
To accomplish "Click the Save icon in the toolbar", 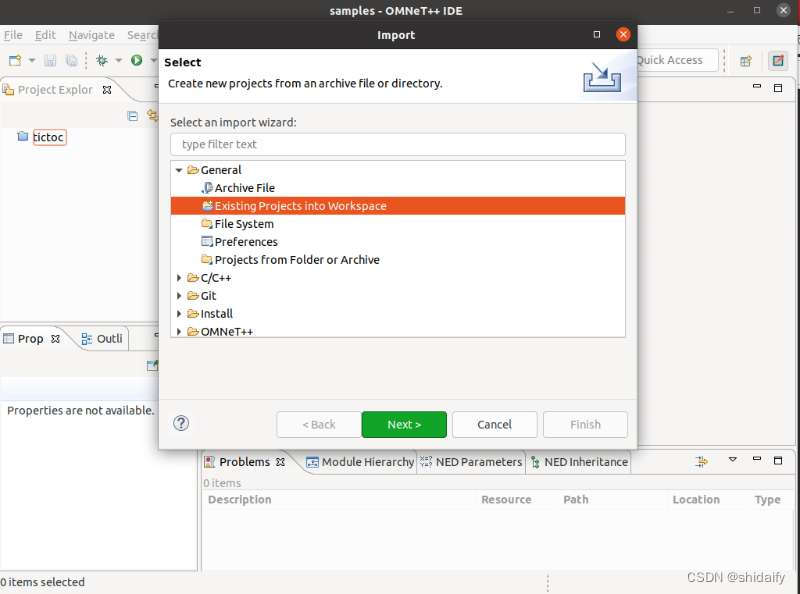I will coord(50,60).
